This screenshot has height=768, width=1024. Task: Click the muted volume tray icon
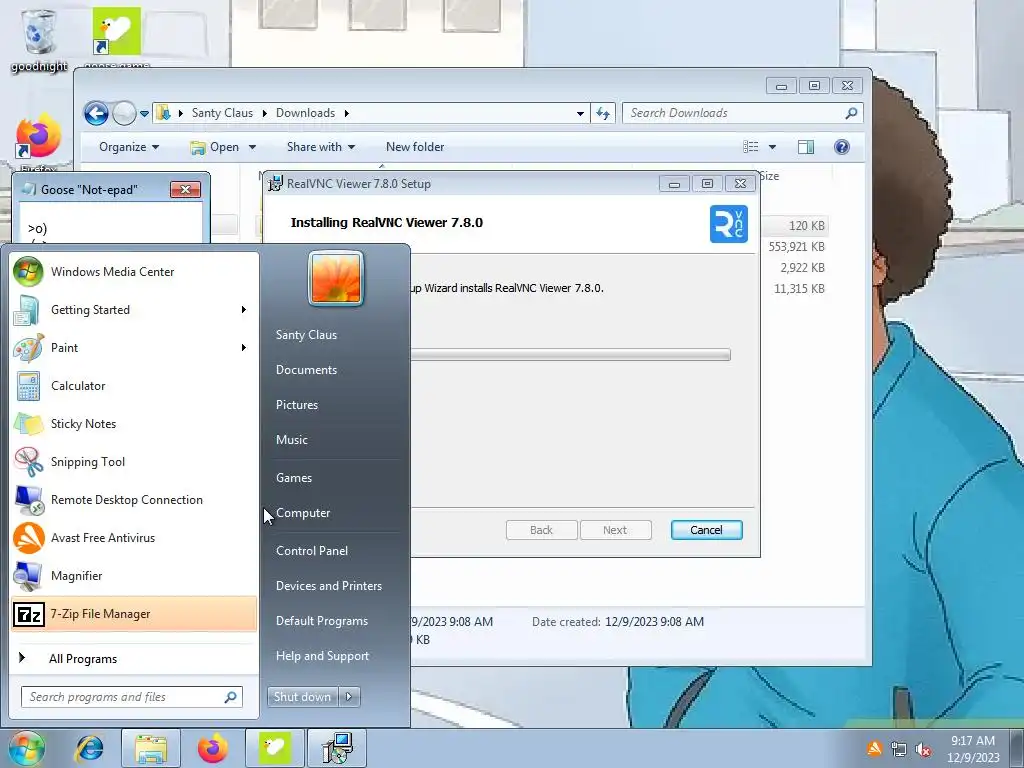(x=923, y=750)
